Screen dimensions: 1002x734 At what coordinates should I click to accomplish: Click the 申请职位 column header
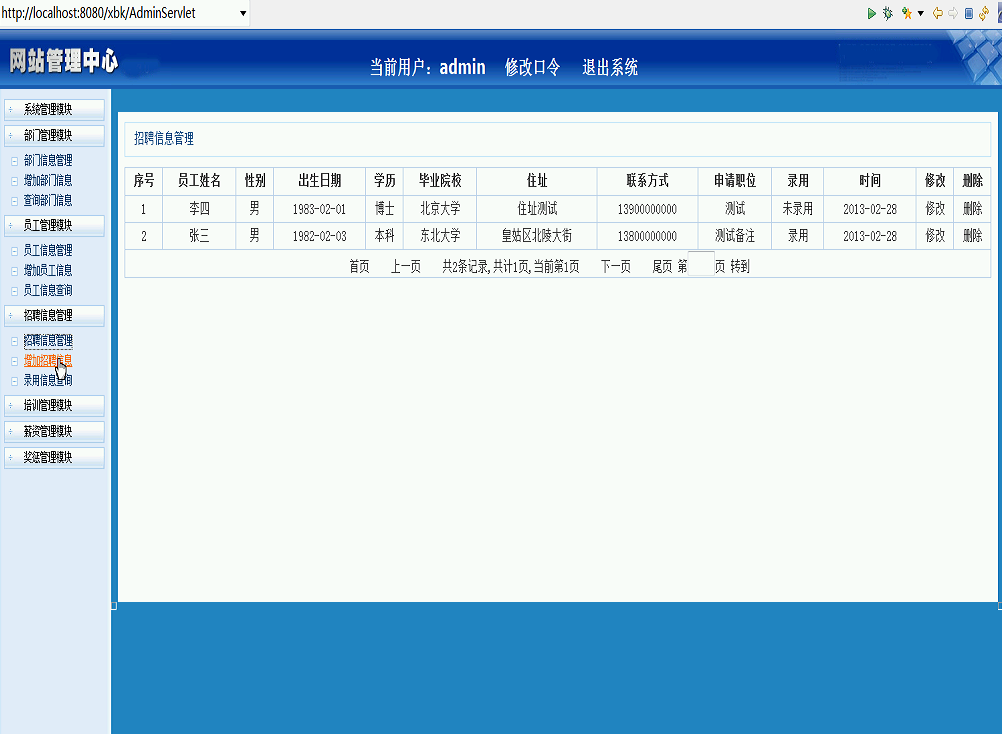coord(735,181)
